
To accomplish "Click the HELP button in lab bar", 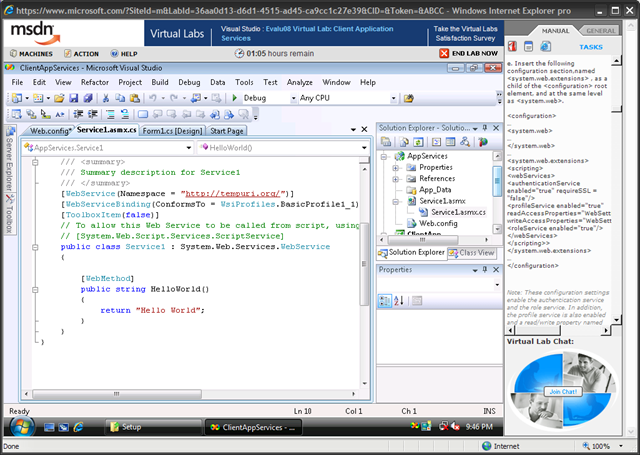I will tap(124, 54).
